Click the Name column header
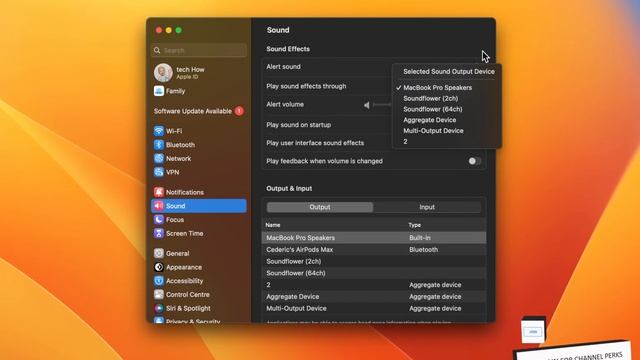The image size is (640, 360). 273,225
